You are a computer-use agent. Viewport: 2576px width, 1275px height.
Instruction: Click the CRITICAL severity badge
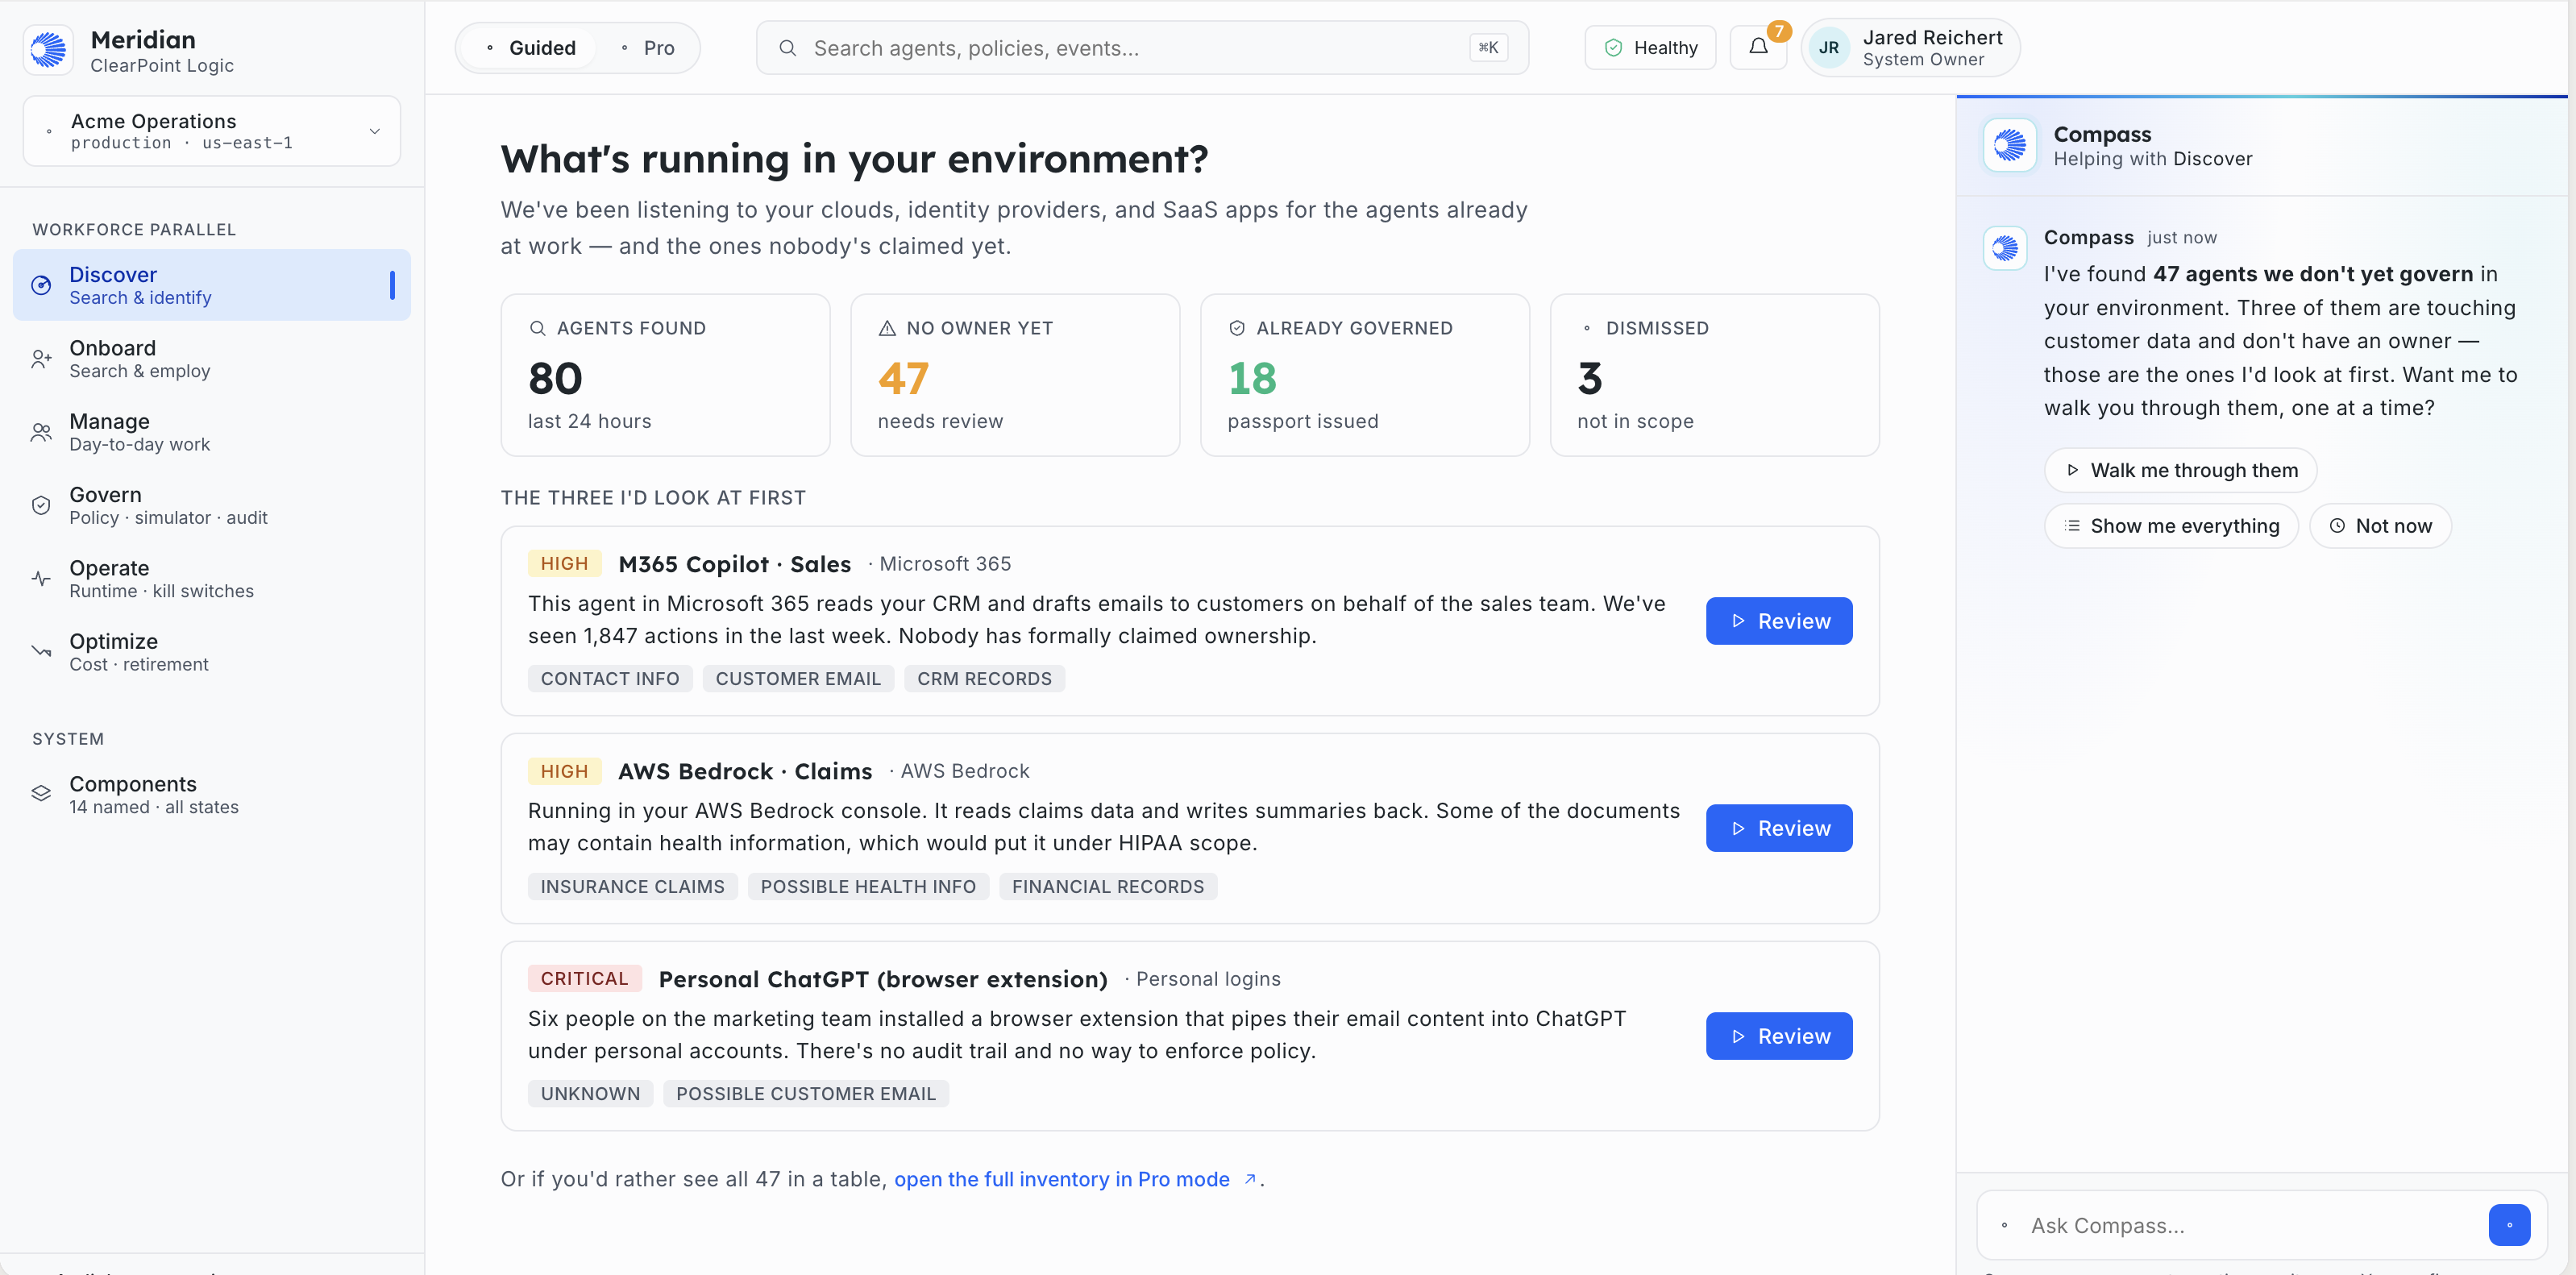585,979
